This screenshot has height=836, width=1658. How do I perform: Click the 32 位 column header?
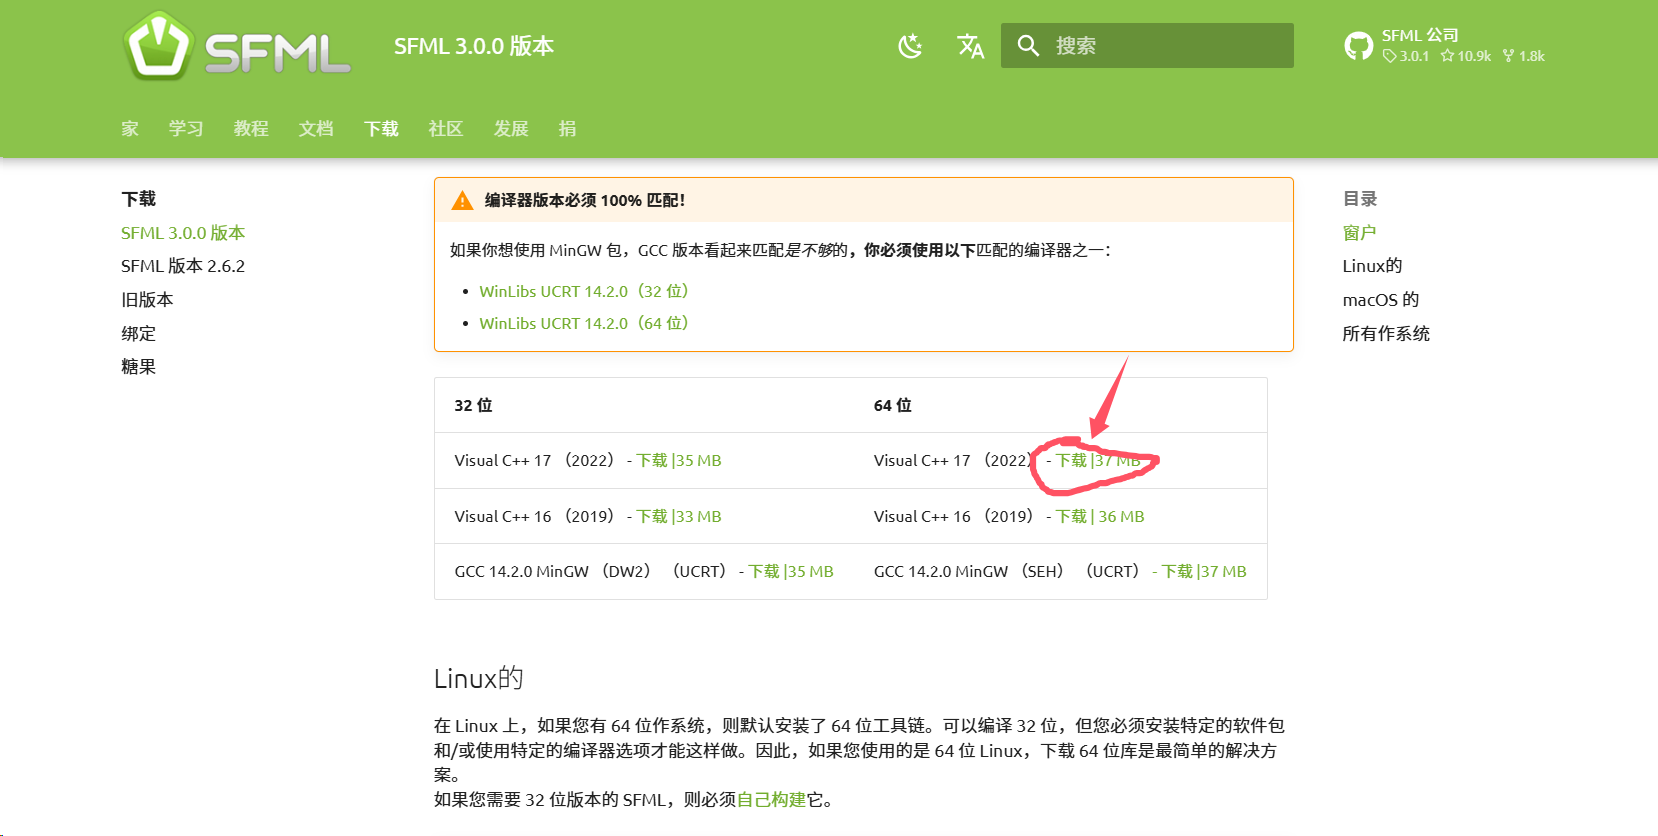pos(474,405)
